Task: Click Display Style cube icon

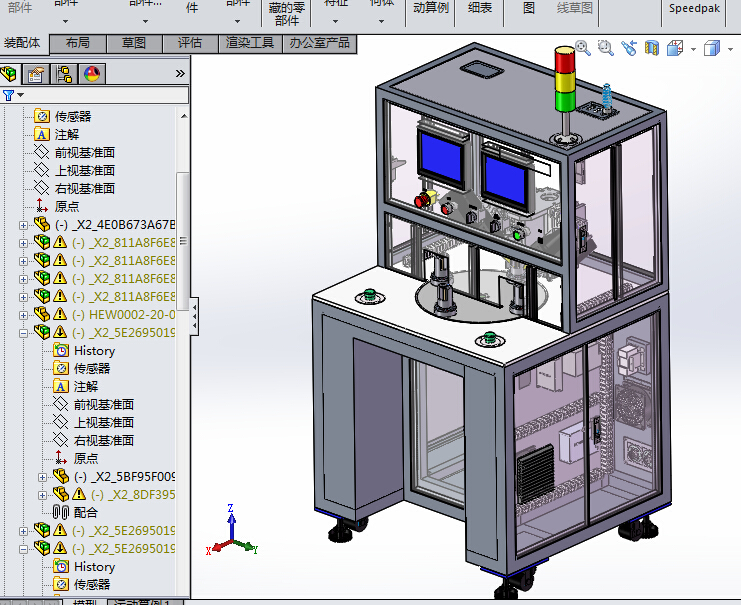Action: click(712, 48)
